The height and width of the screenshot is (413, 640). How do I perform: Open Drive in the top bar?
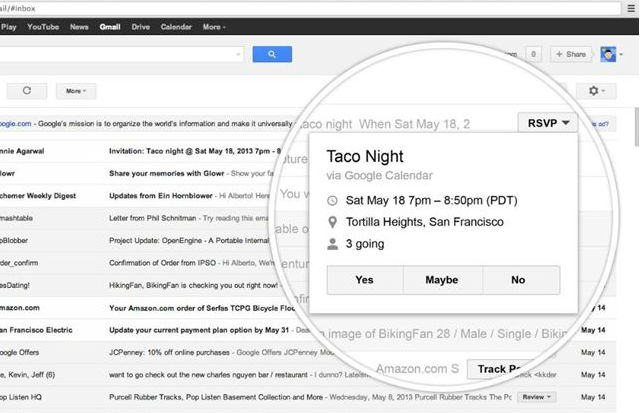point(140,27)
